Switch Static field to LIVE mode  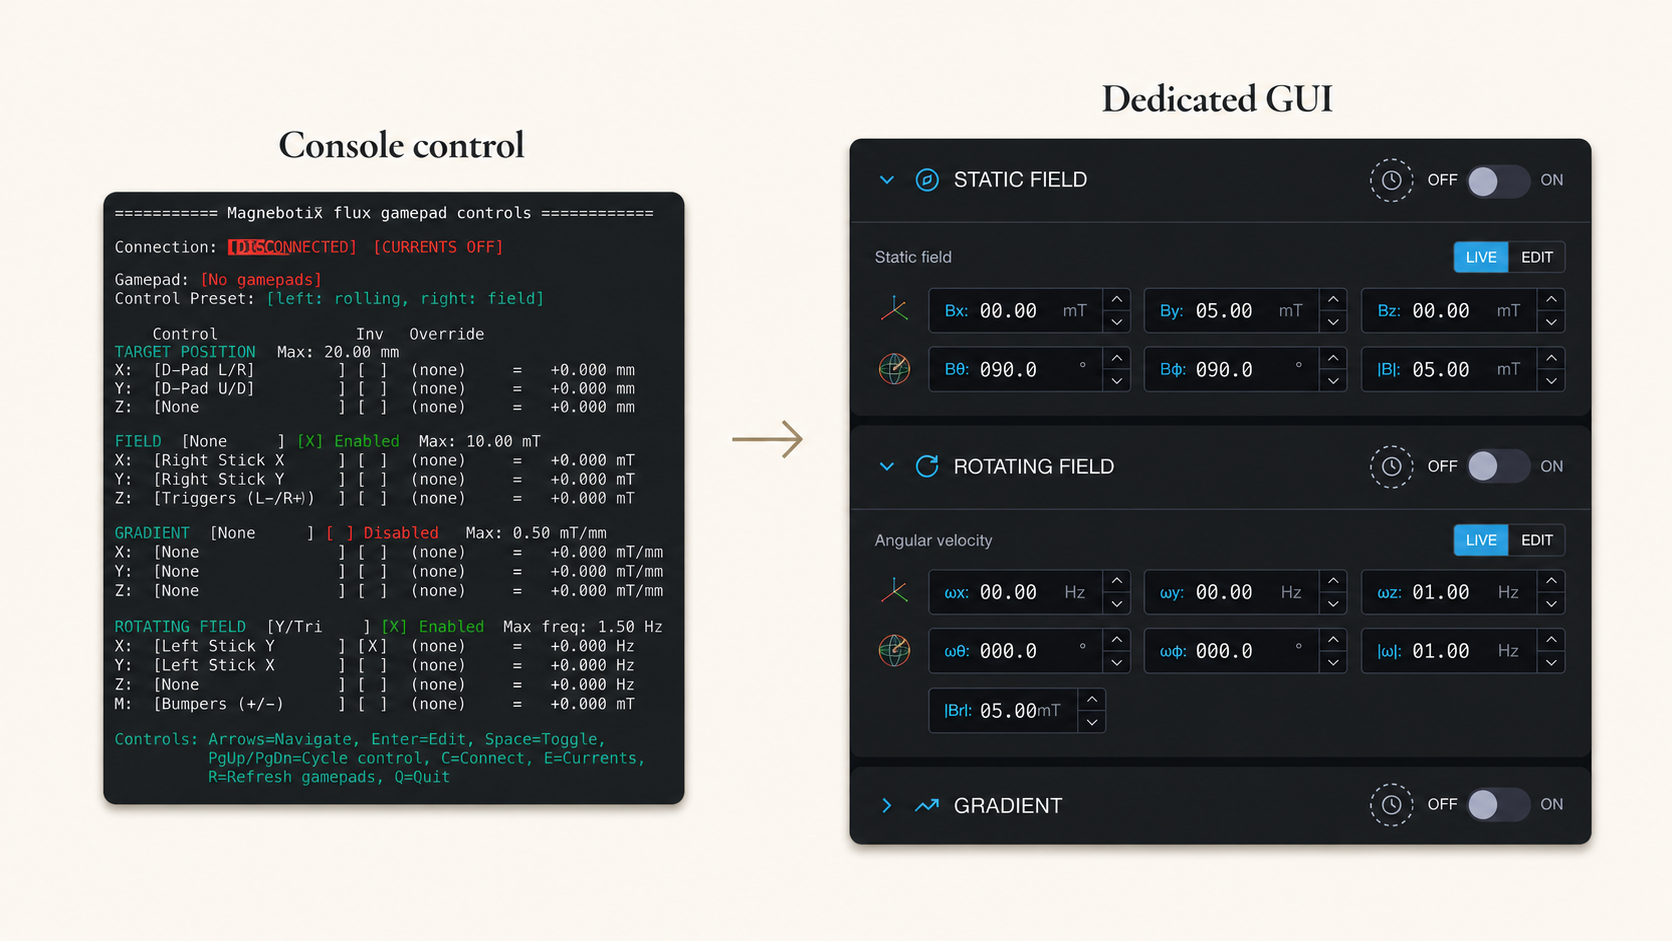tap(1481, 257)
